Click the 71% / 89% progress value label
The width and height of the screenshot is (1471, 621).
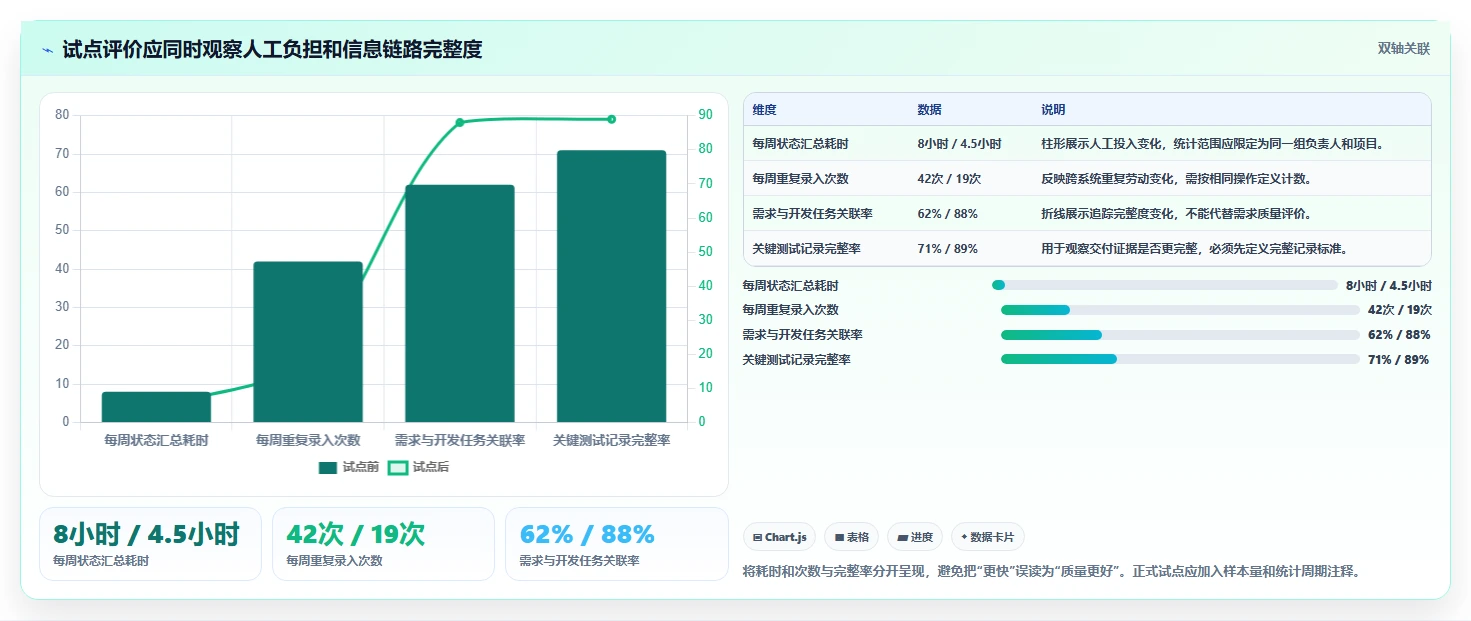click(x=1398, y=360)
